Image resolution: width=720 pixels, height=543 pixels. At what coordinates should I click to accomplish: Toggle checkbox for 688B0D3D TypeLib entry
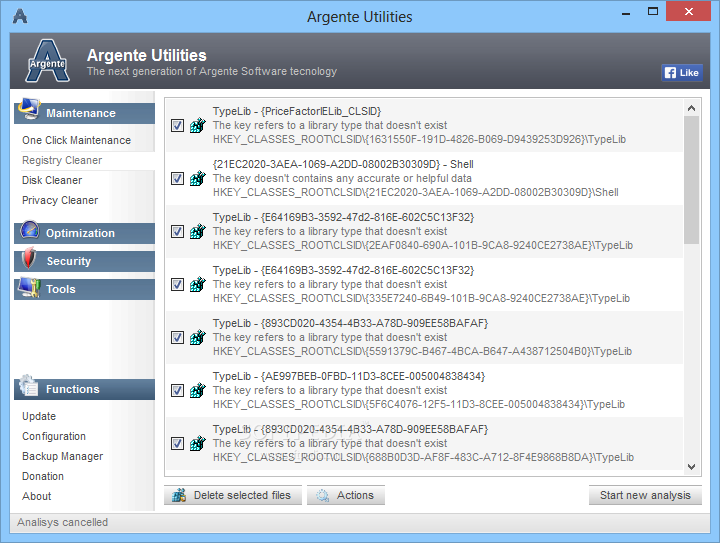click(x=177, y=443)
